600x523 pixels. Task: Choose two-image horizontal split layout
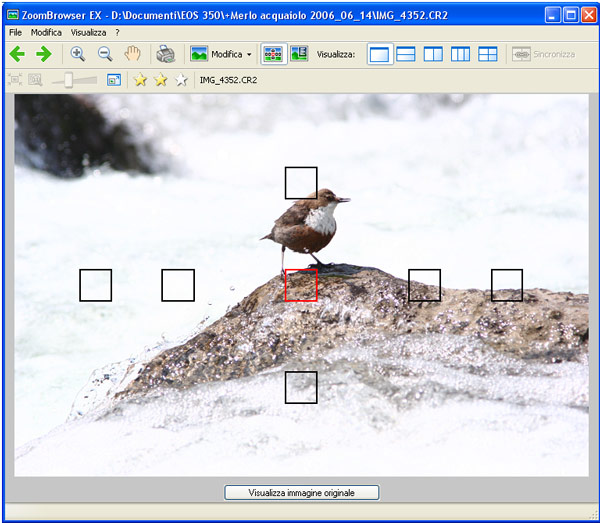click(406, 54)
